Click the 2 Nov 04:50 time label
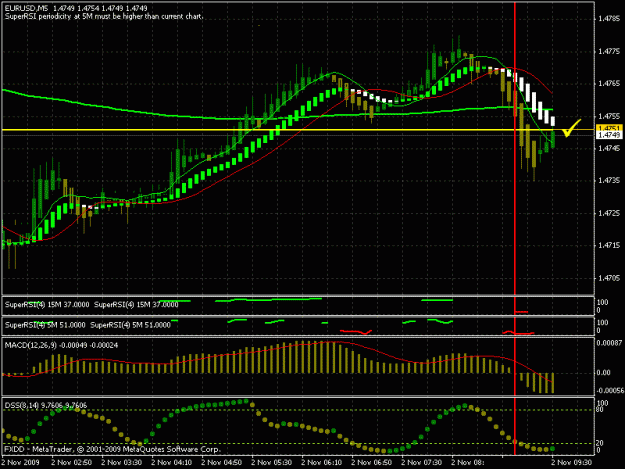625x469 pixels. (x=222, y=463)
